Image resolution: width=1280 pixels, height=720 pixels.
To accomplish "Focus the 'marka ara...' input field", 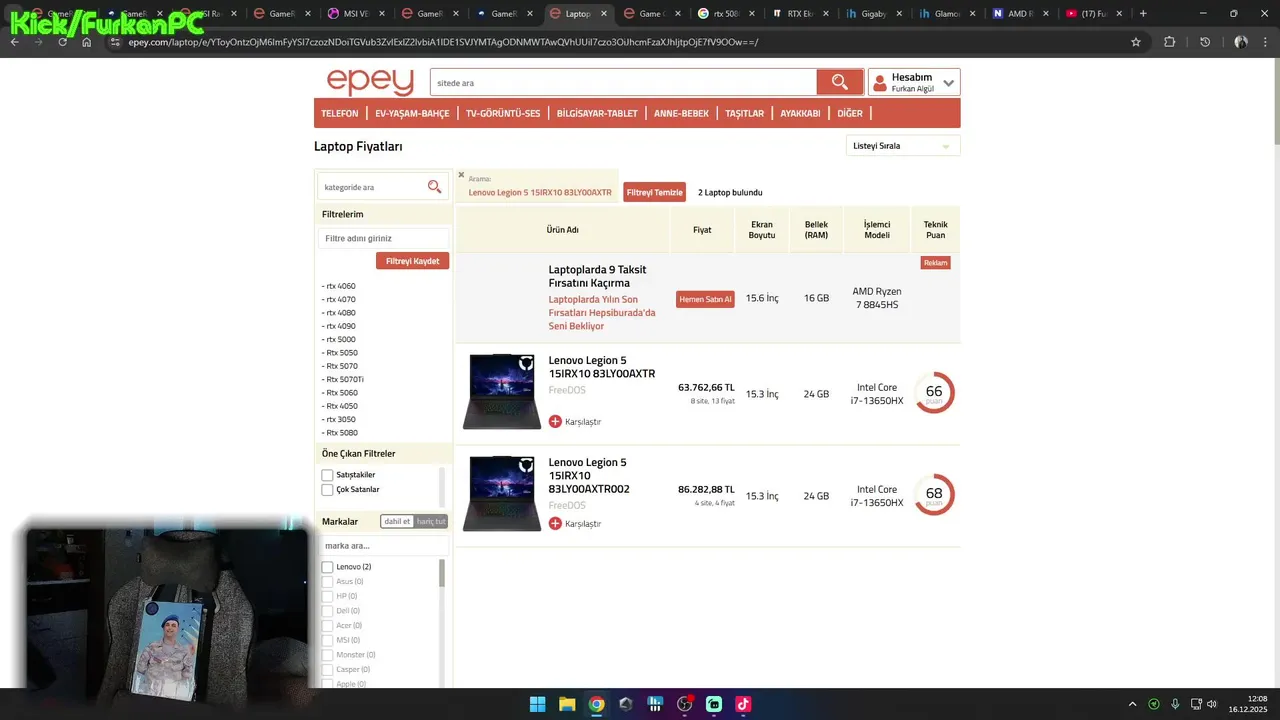I will pos(383,545).
